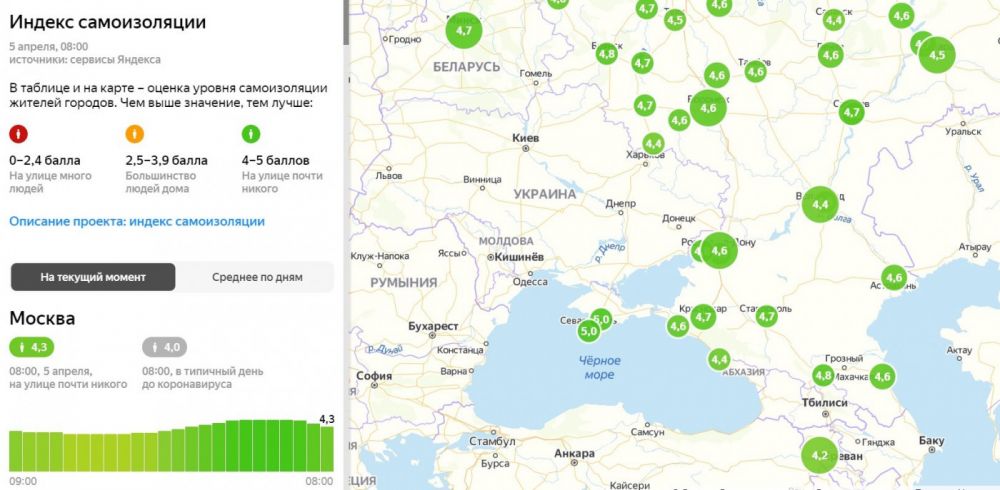This screenshot has width=1000, height=490.
Task: Click the 'Москва' city heading
Action: click(42, 318)
